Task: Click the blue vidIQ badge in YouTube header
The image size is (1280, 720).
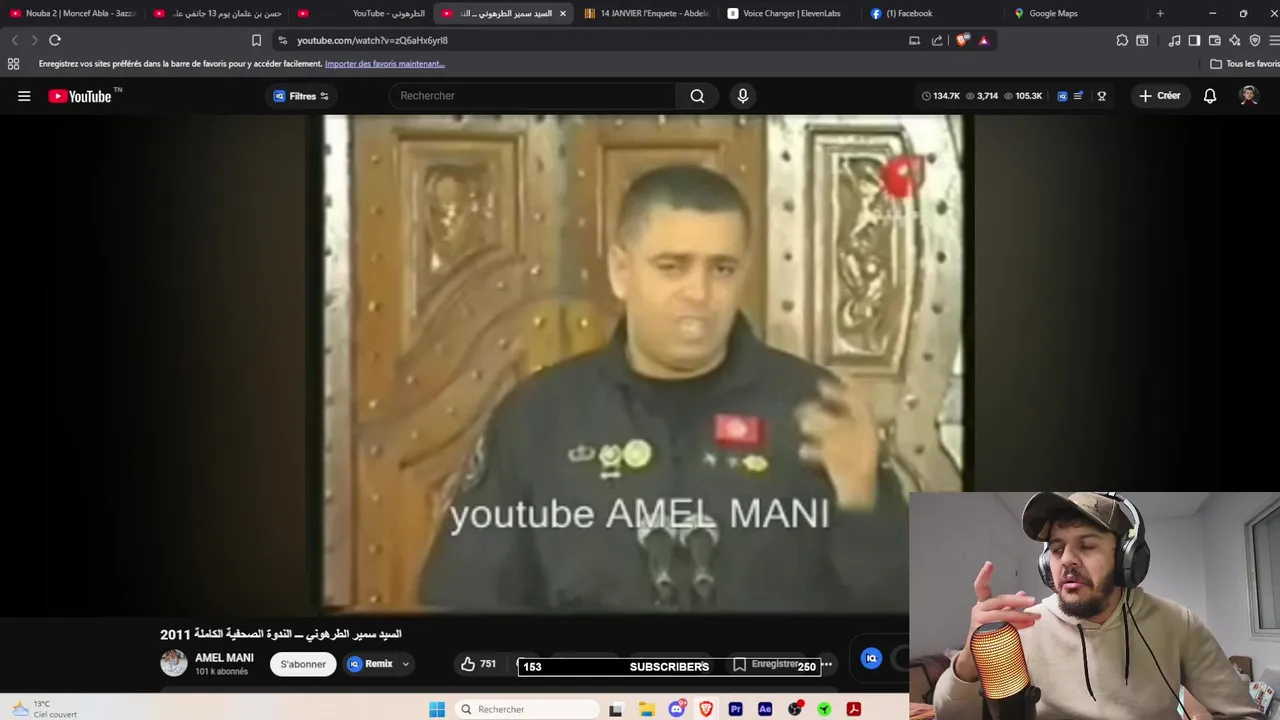Action: tap(1062, 96)
